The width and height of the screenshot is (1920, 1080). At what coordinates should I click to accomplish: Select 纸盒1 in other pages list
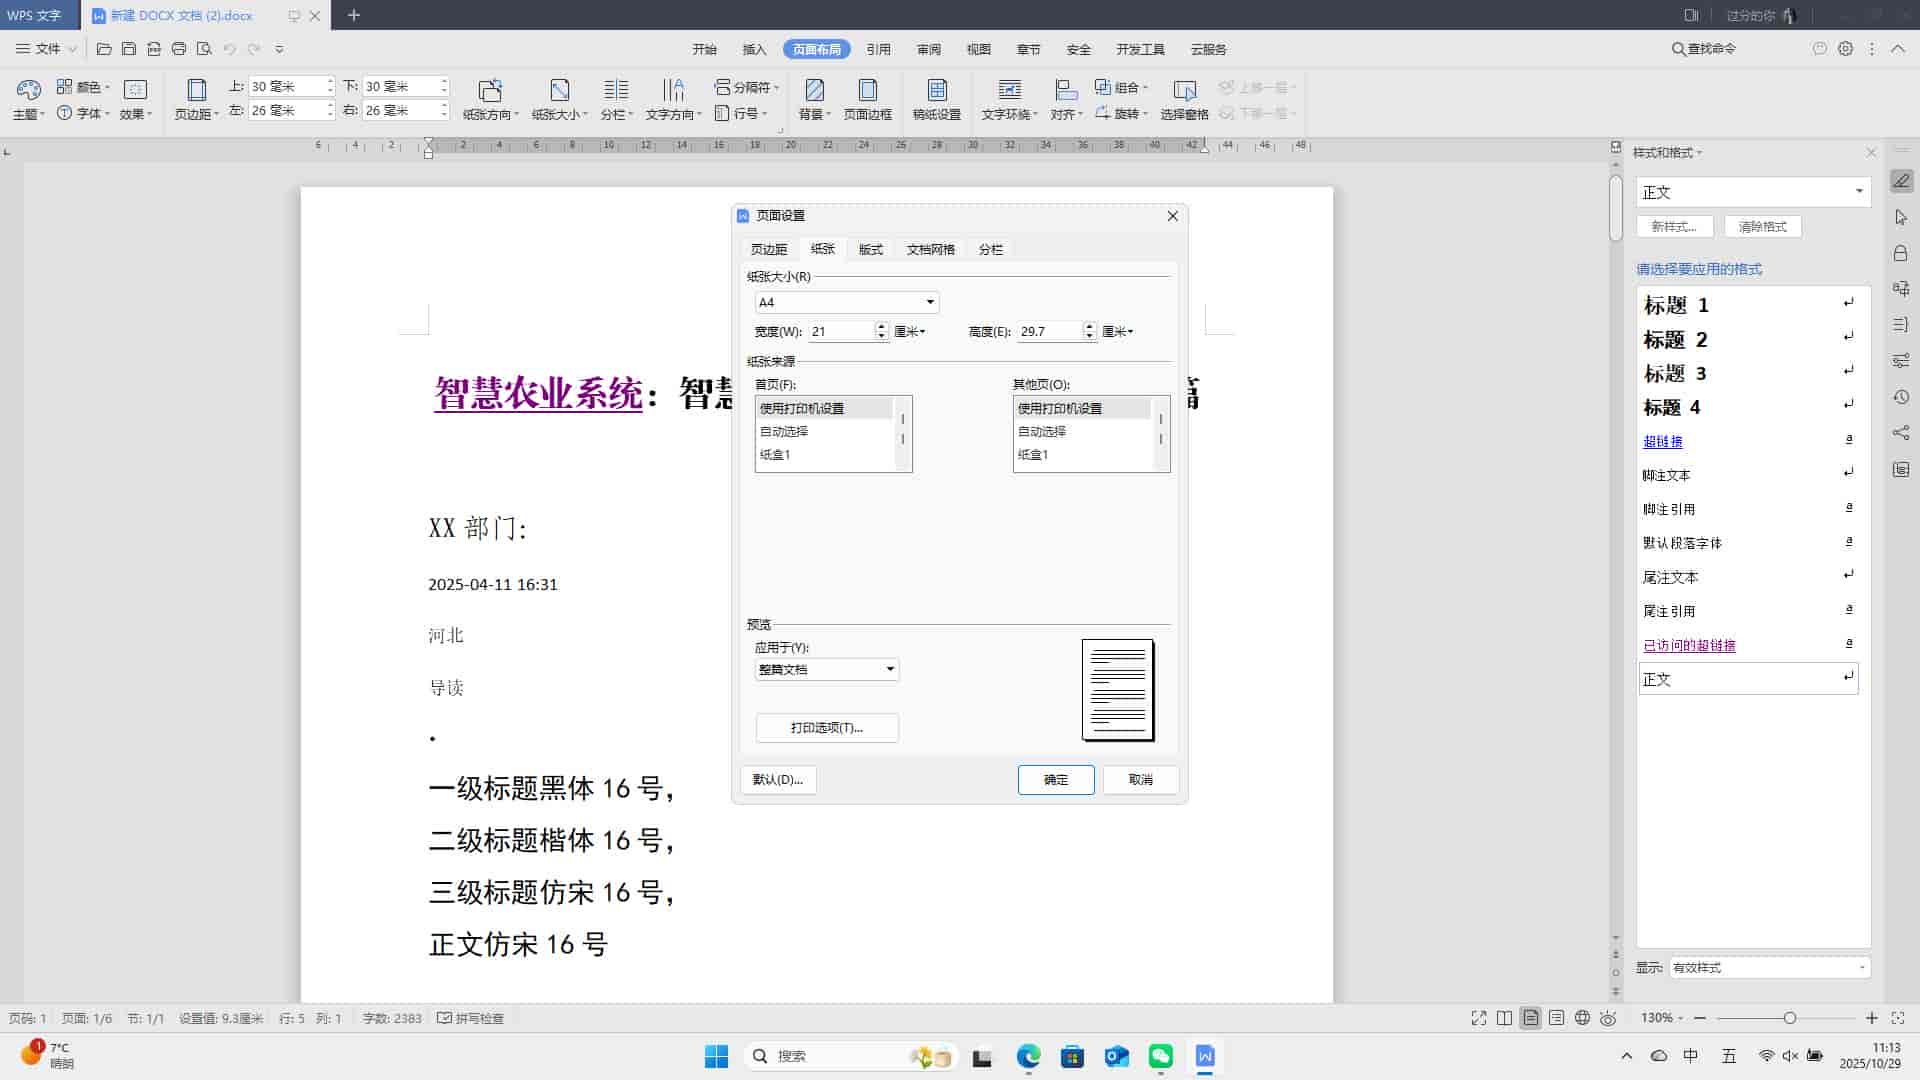(1082, 454)
